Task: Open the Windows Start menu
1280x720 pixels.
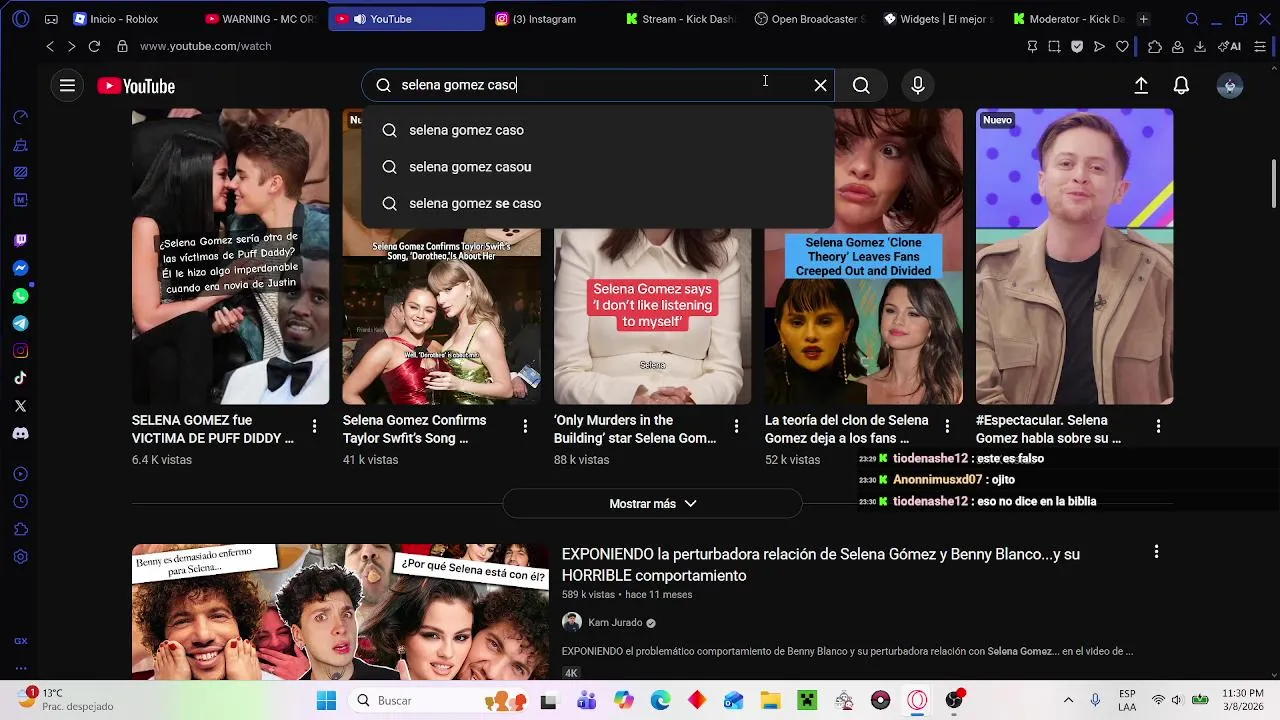Action: [x=327, y=701]
